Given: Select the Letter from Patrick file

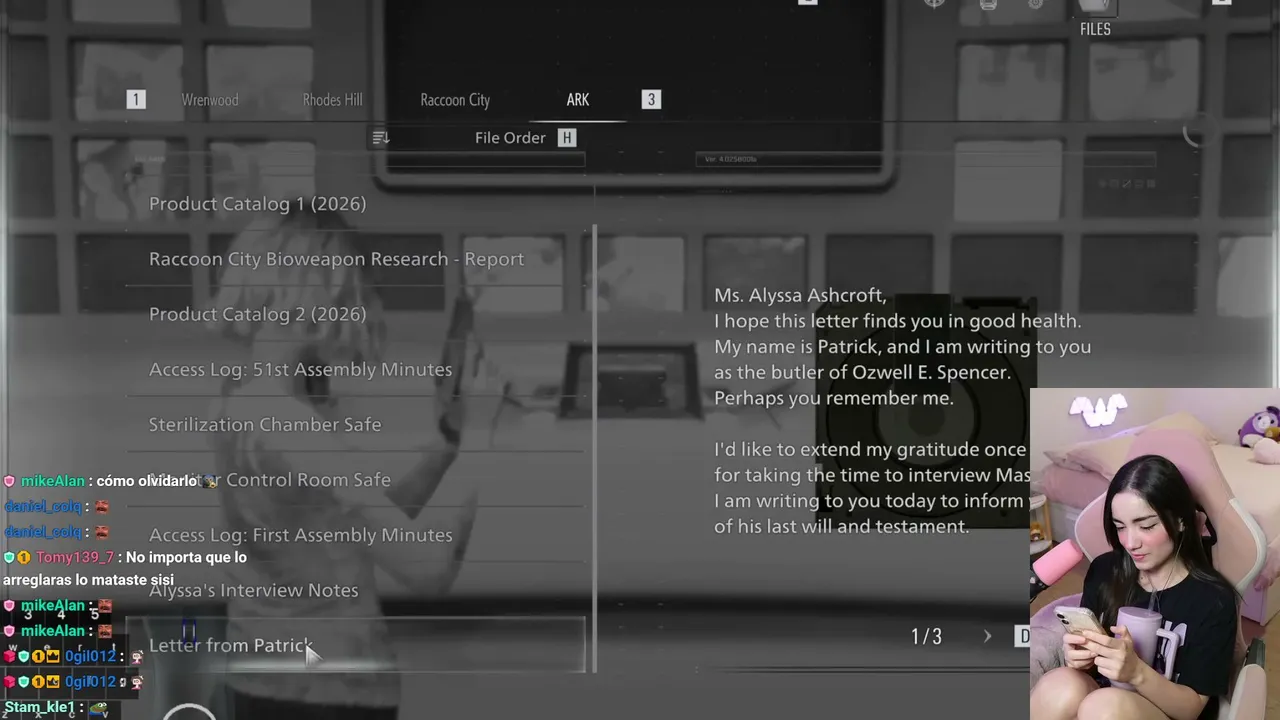Looking at the screenshot, I should click(x=355, y=645).
